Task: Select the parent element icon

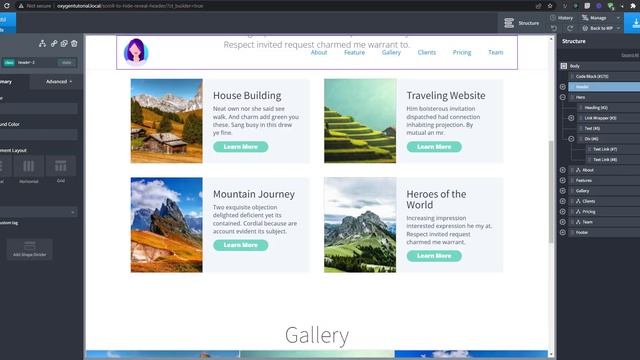Action: click(42, 43)
